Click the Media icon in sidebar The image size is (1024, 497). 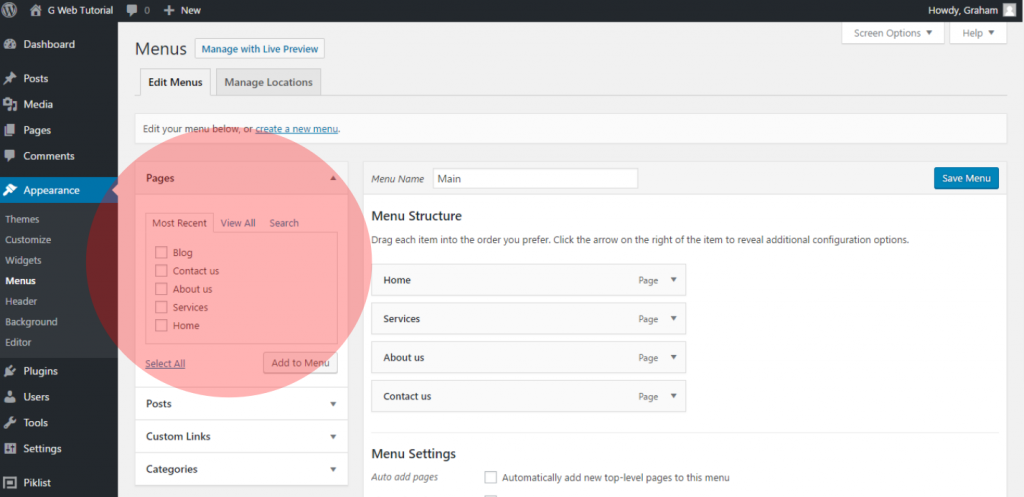click(x=10, y=104)
